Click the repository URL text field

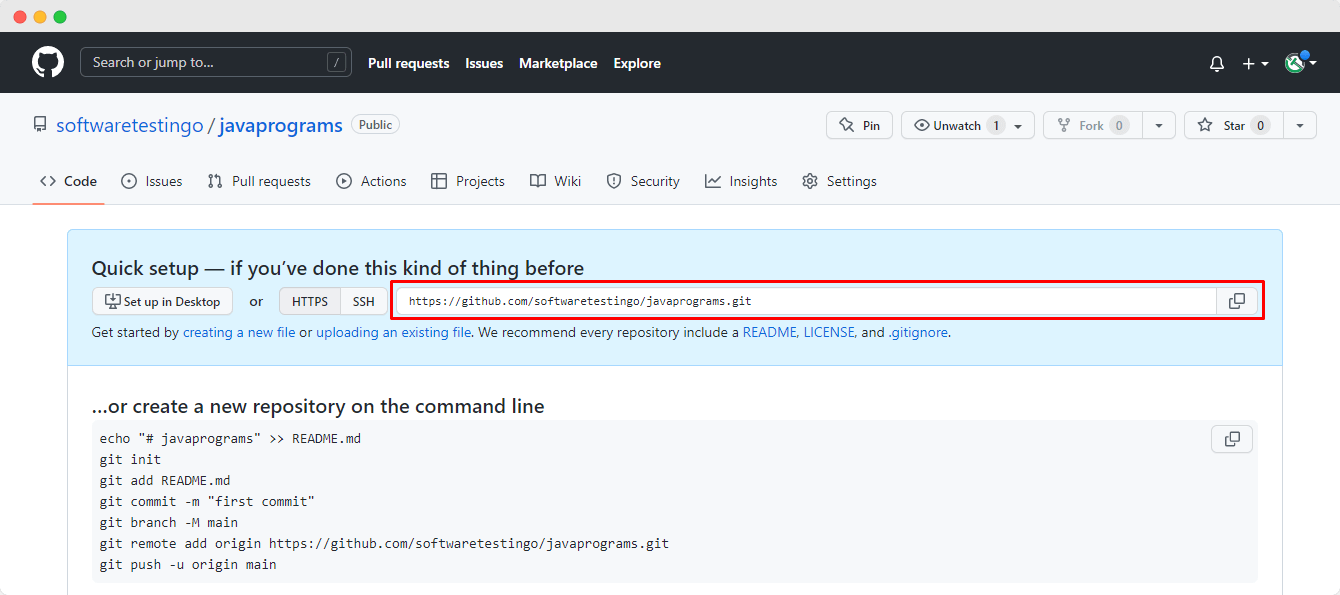click(806, 301)
